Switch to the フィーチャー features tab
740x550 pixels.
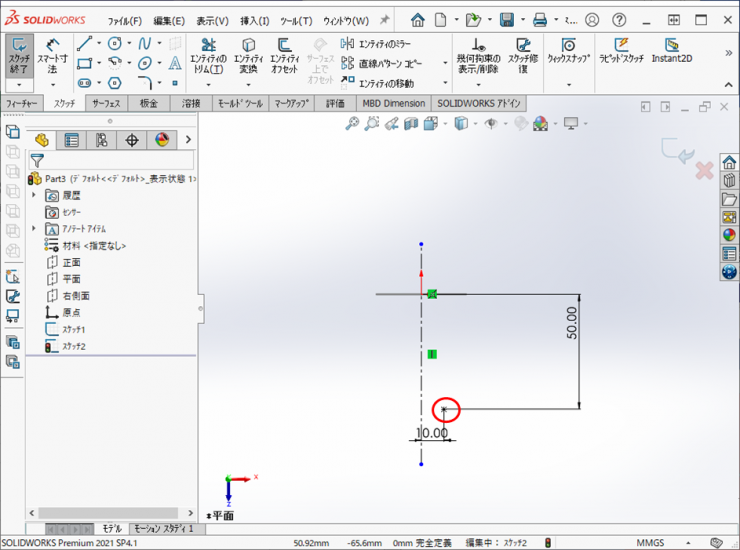(x=23, y=103)
